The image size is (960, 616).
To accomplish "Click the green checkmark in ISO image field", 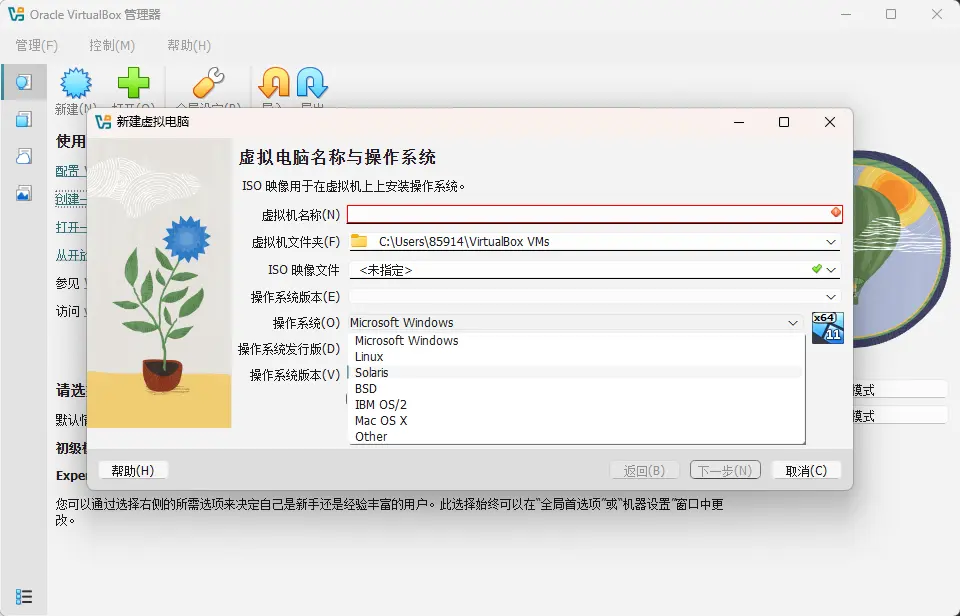I will click(816, 269).
